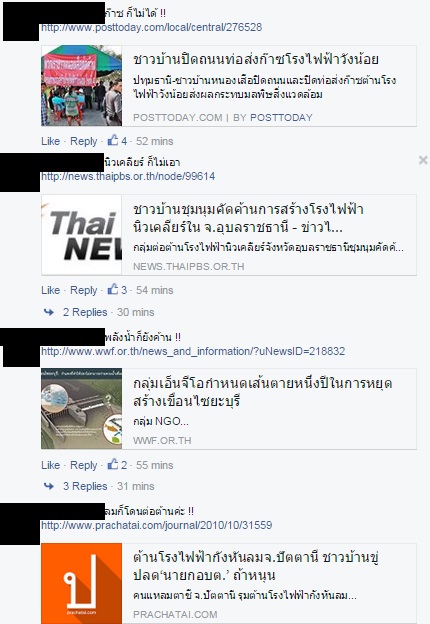The width and height of the screenshot is (430, 624).
Task: Reply to the comment posted 54 mins ago
Action: 84,291
